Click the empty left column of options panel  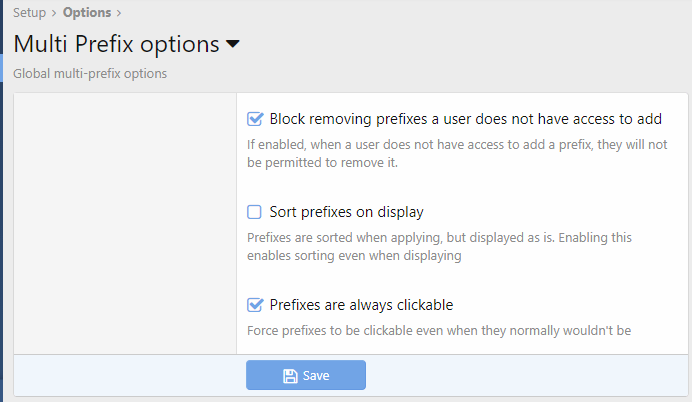(x=125, y=220)
